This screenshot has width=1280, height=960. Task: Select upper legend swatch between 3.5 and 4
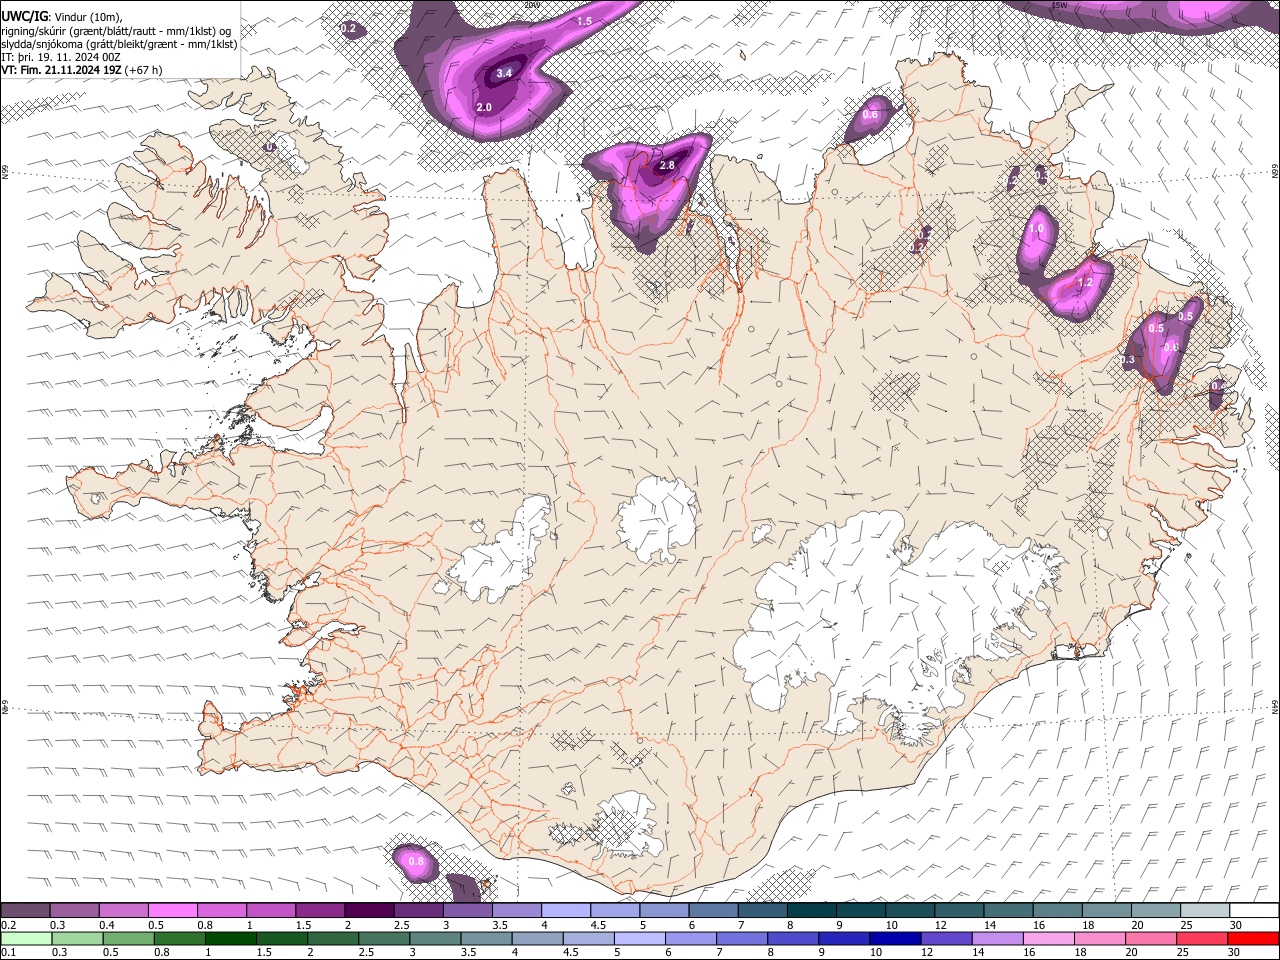click(517, 911)
